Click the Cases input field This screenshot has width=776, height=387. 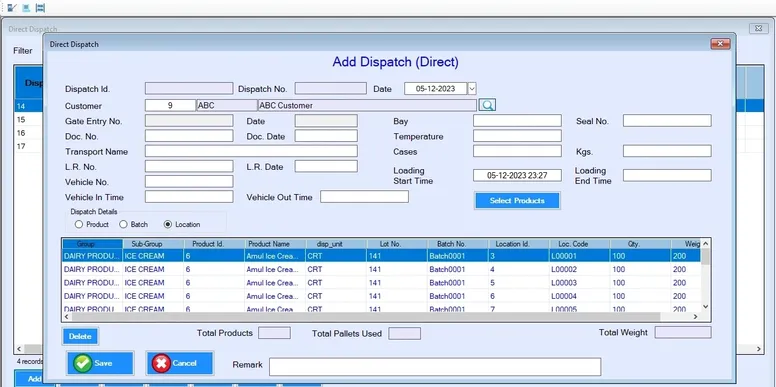(517, 151)
